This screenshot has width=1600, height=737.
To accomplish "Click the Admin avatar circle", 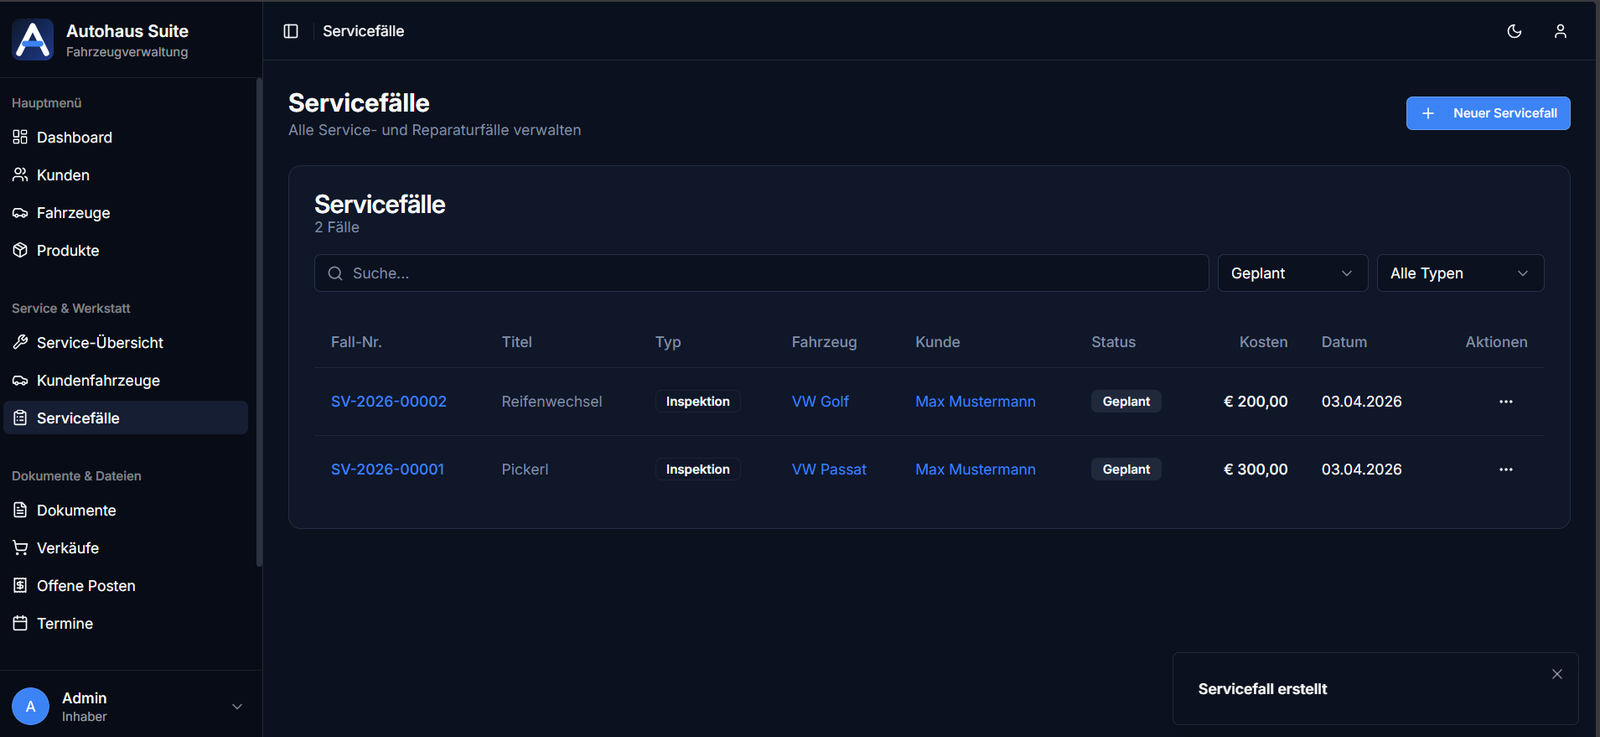I will (x=30, y=706).
